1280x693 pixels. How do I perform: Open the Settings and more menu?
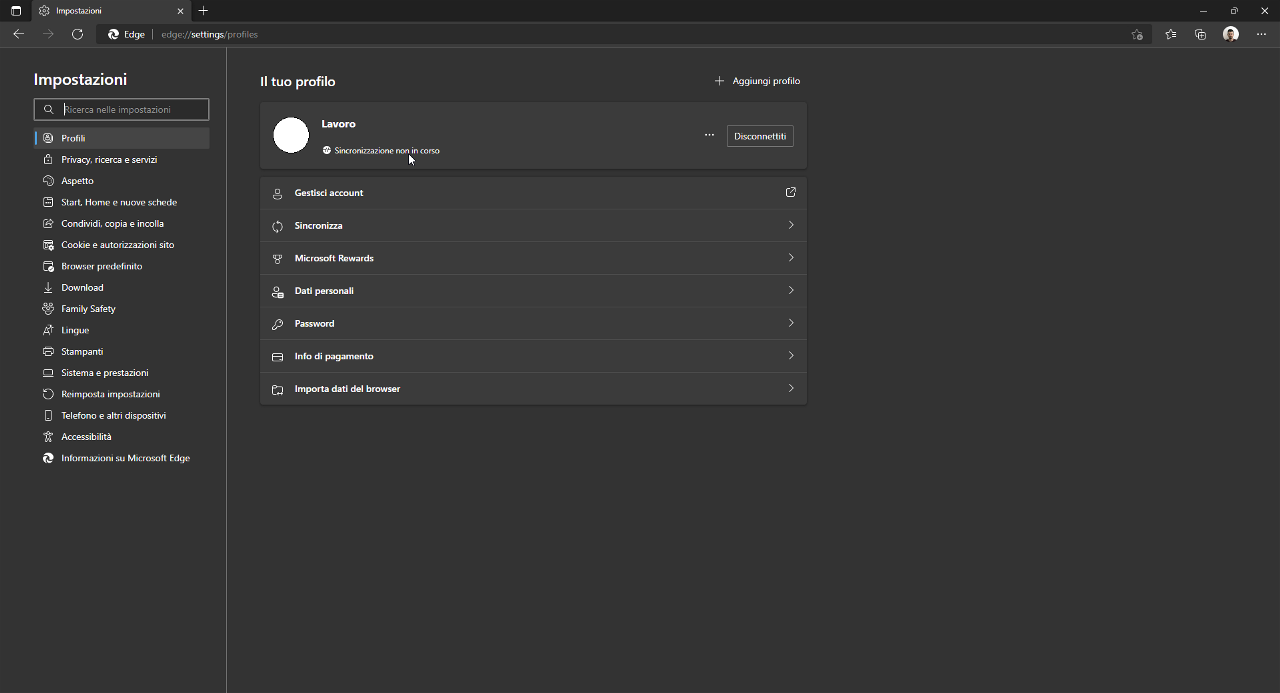click(1261, 34)
